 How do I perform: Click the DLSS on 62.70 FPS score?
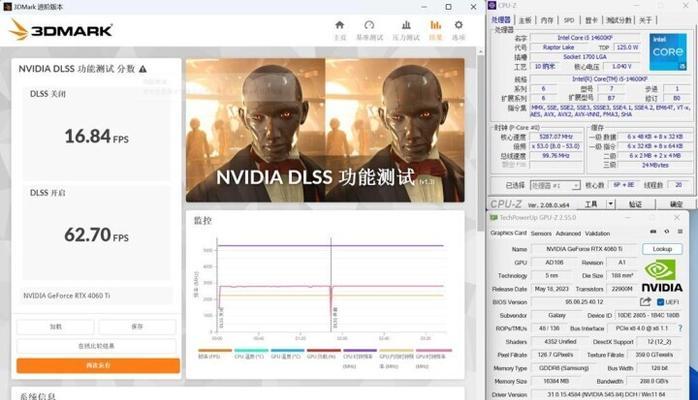(x=97, y=235)
